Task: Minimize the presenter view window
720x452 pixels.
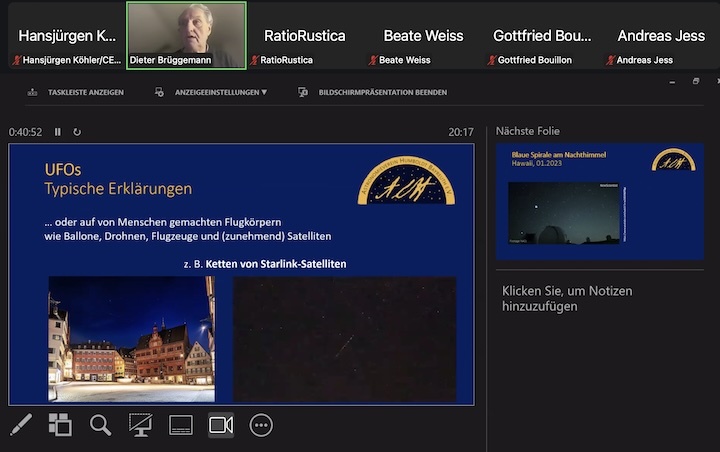Action: pos(672,82)
